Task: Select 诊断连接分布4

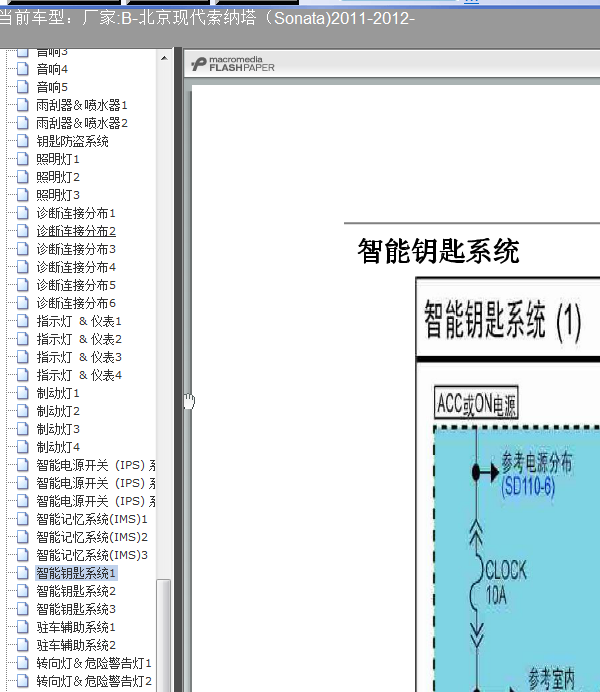Action: [76, 267]
